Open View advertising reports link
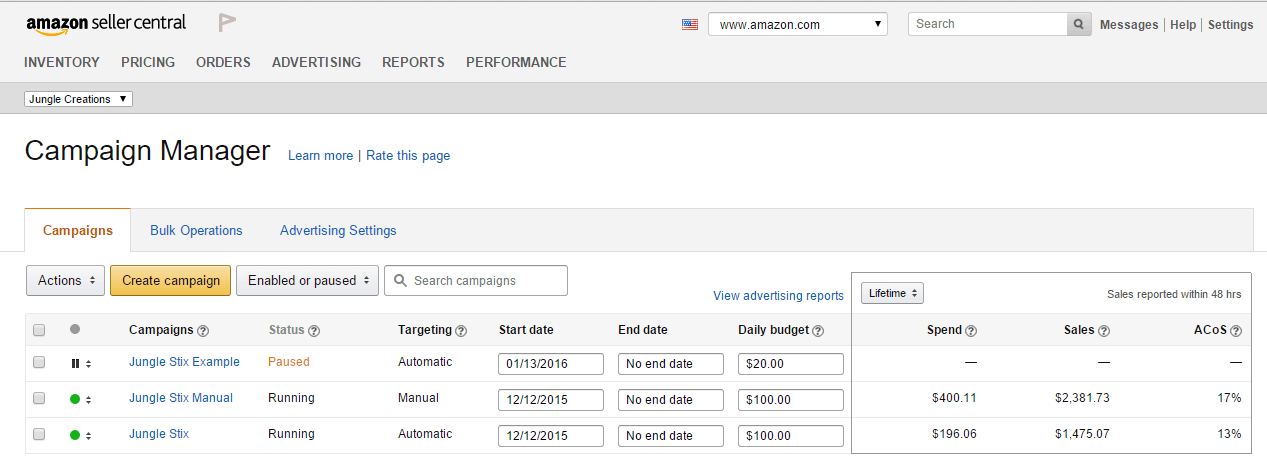Screen dimensions: 1267x461 778,295
